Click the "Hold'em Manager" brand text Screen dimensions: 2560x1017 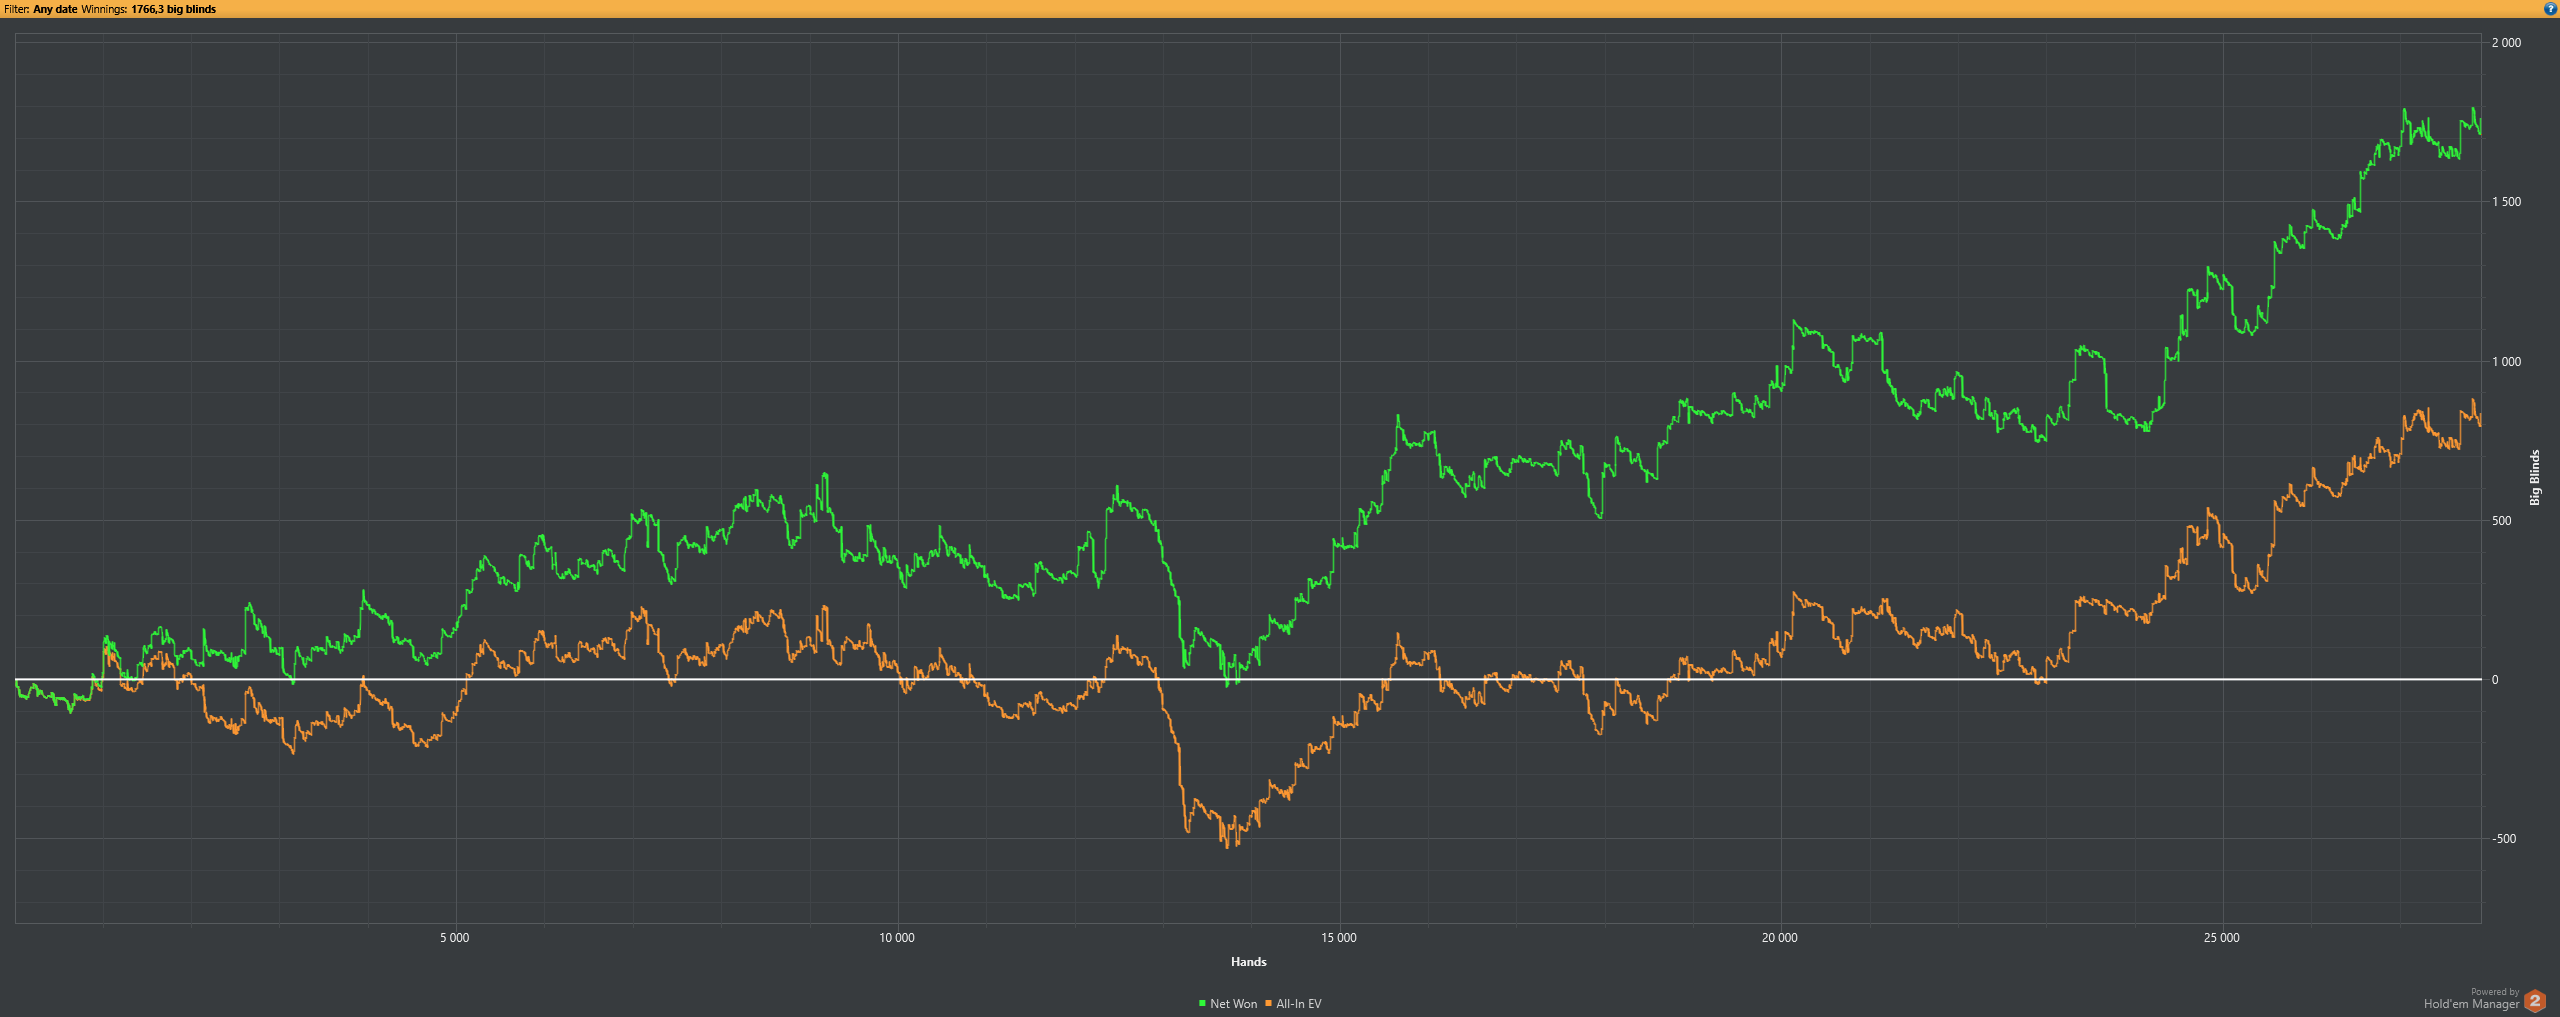[x=2471, y=1004]
